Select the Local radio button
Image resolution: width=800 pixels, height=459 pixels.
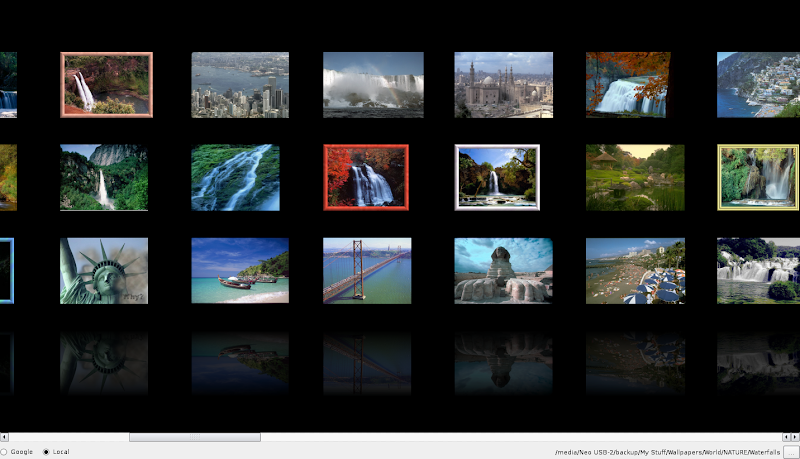click(46, 452)
